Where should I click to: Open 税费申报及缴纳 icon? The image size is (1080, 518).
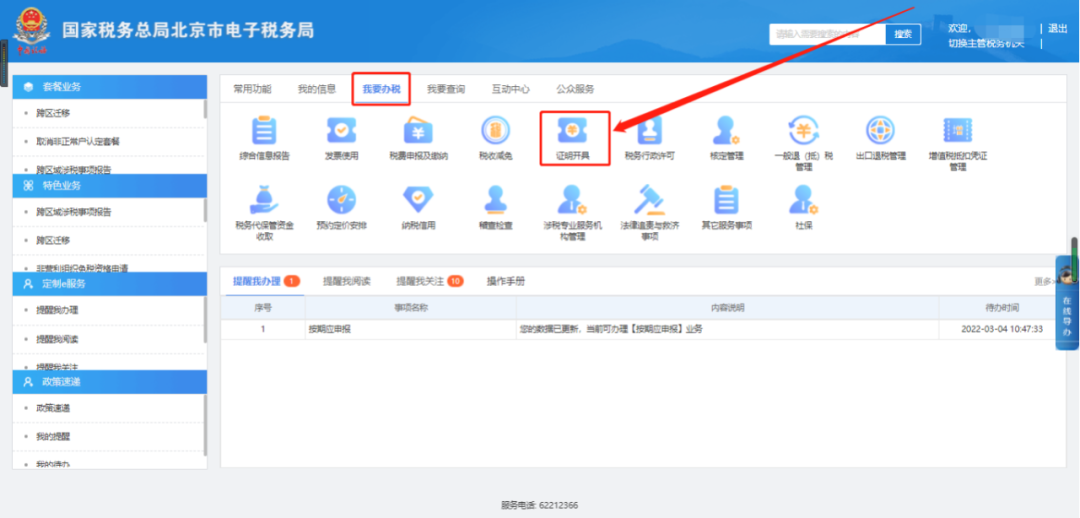[418, 130]
